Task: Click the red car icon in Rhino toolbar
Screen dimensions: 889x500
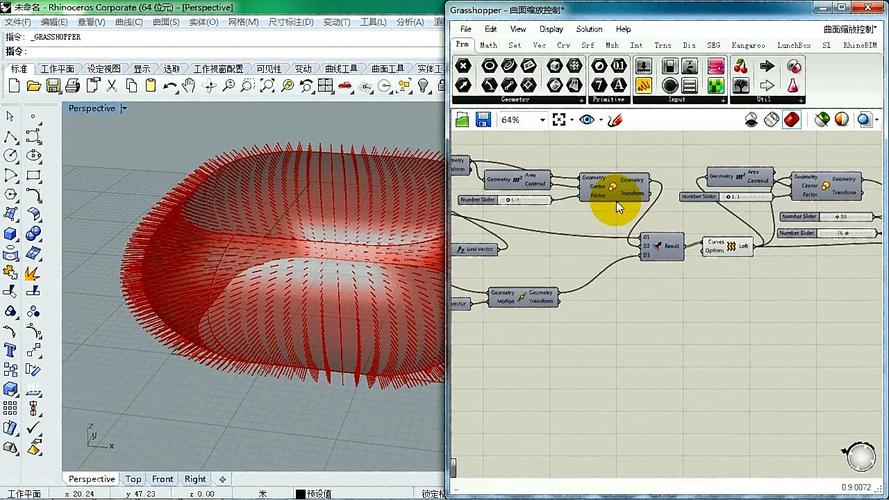Action: coord(345,86)
